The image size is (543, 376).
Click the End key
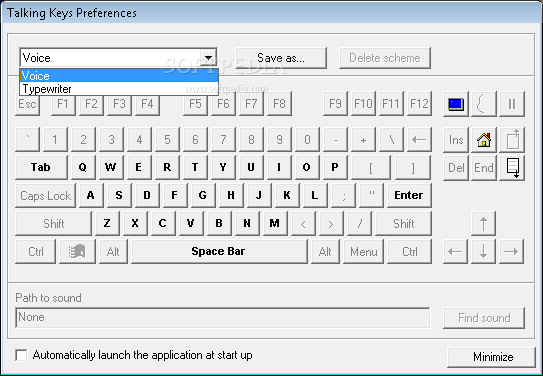484,168
